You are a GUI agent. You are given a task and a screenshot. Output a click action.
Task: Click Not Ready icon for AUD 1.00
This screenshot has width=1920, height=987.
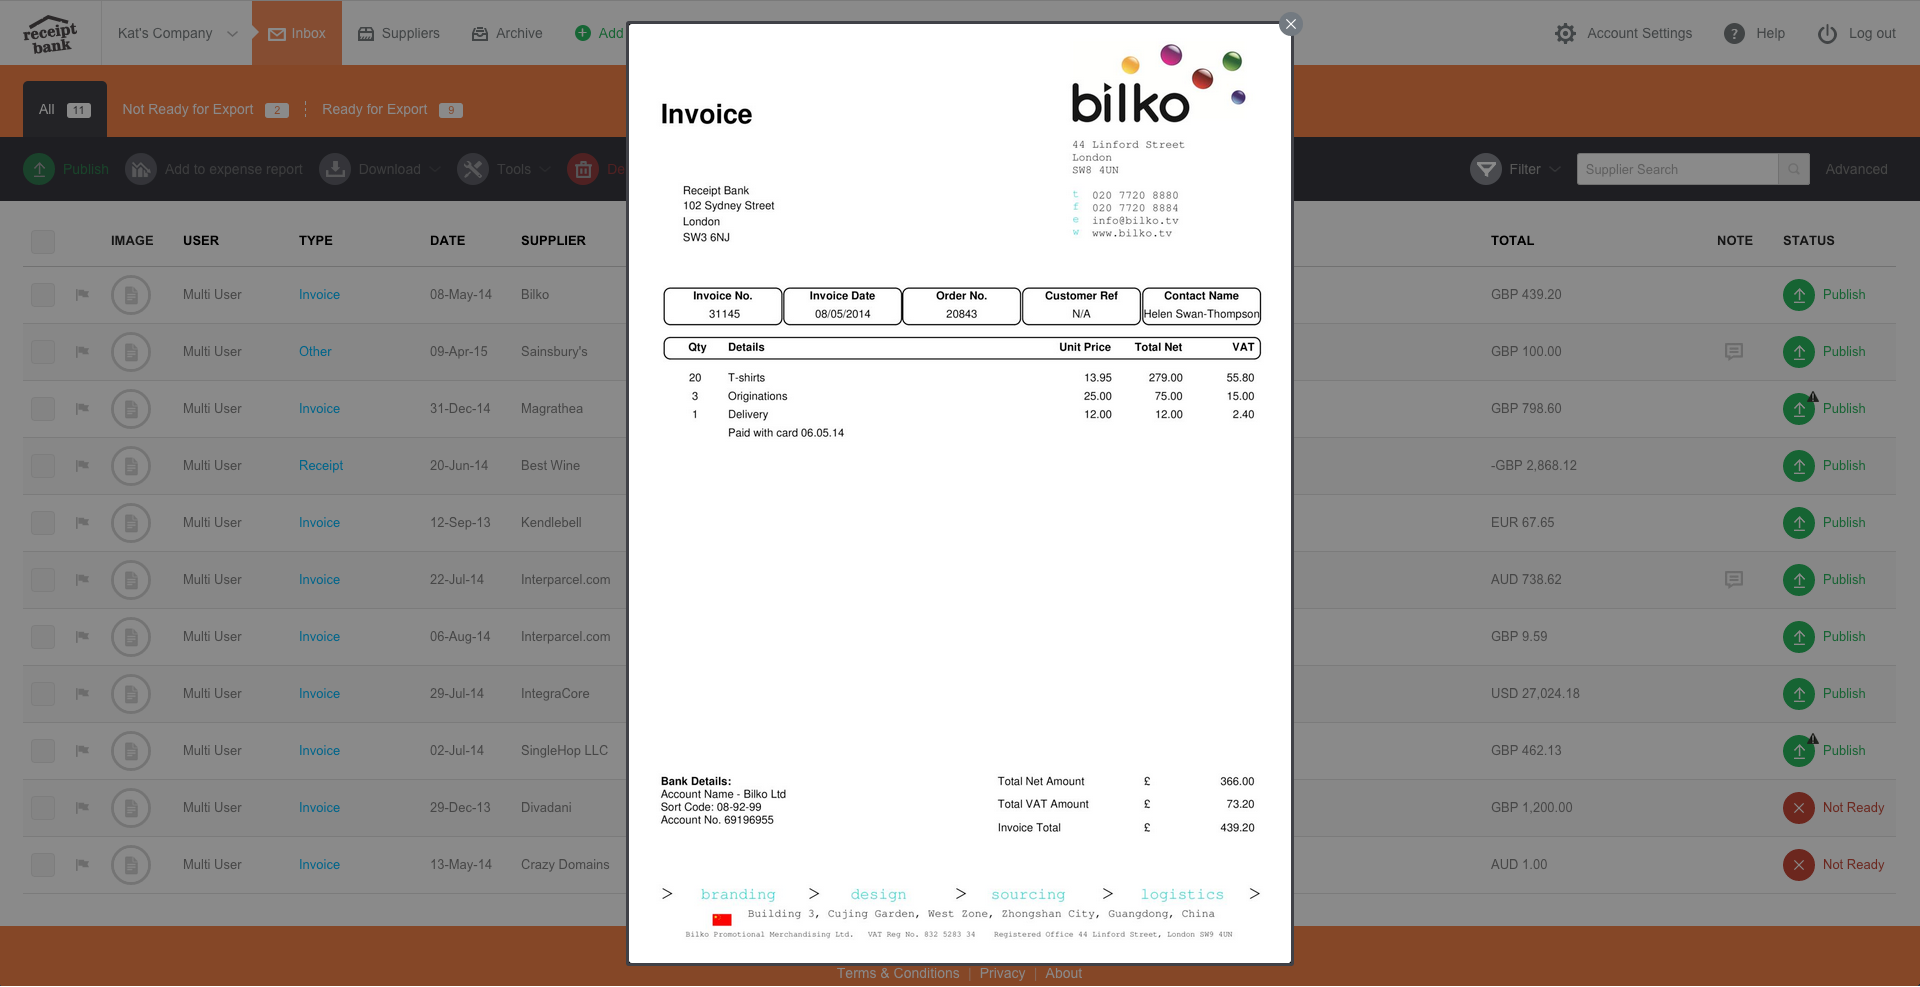tap(1799, 865)
